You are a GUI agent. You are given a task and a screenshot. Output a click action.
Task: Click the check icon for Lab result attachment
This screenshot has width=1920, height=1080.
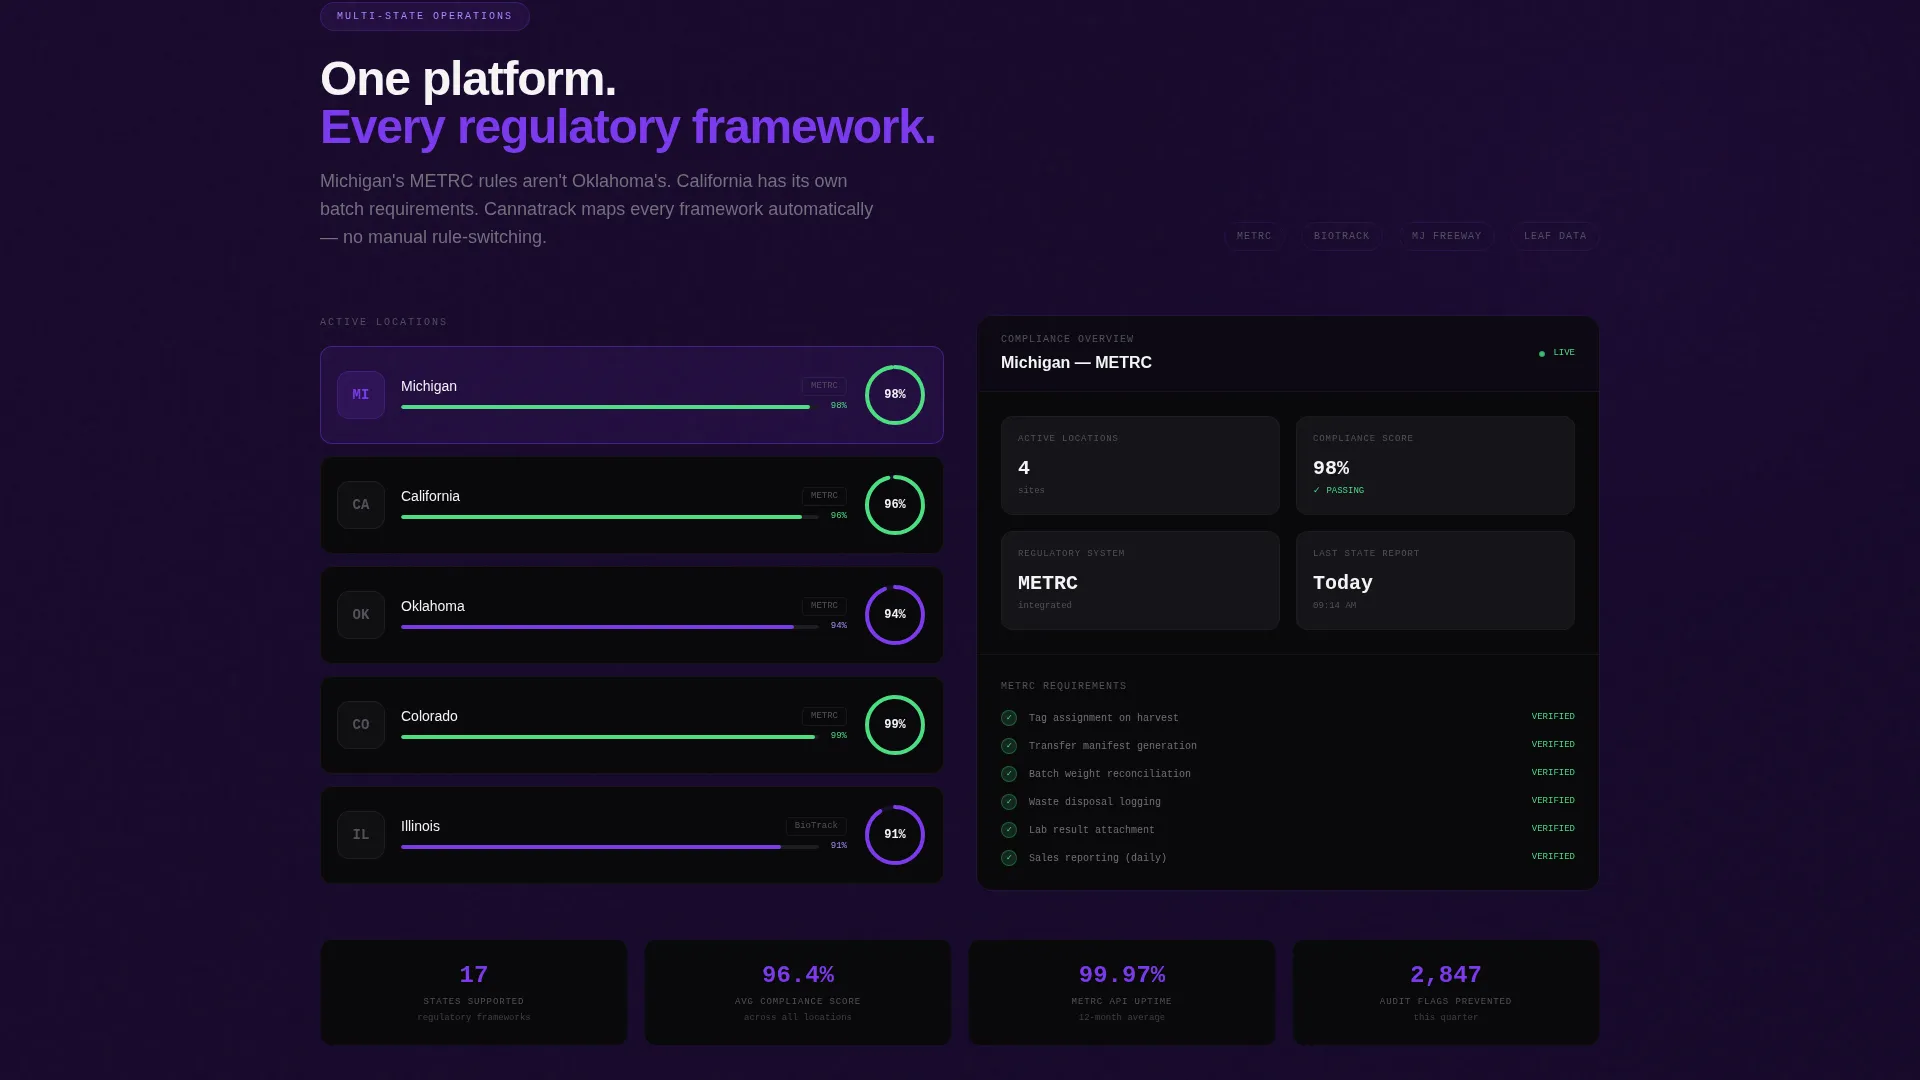pos(1009,830)
